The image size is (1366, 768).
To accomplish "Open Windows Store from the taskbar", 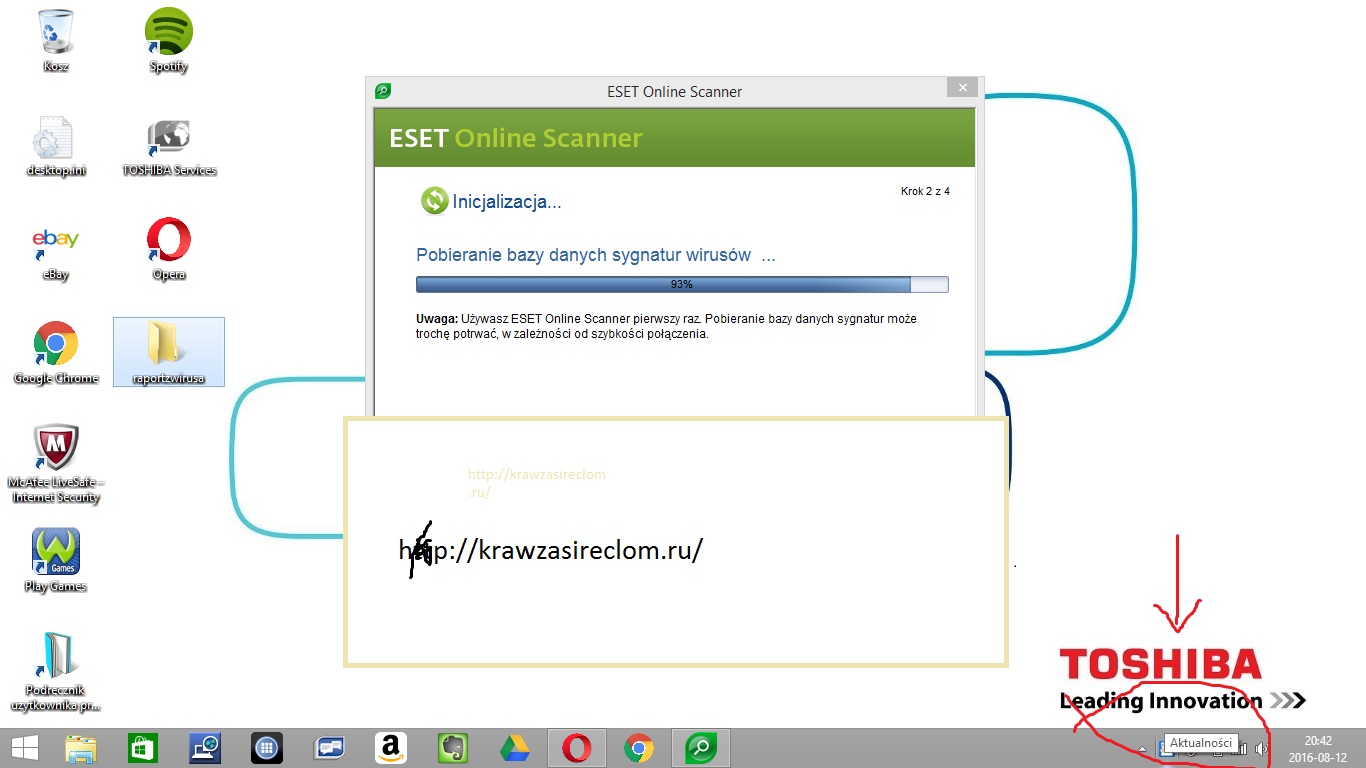I will [143, 748].
